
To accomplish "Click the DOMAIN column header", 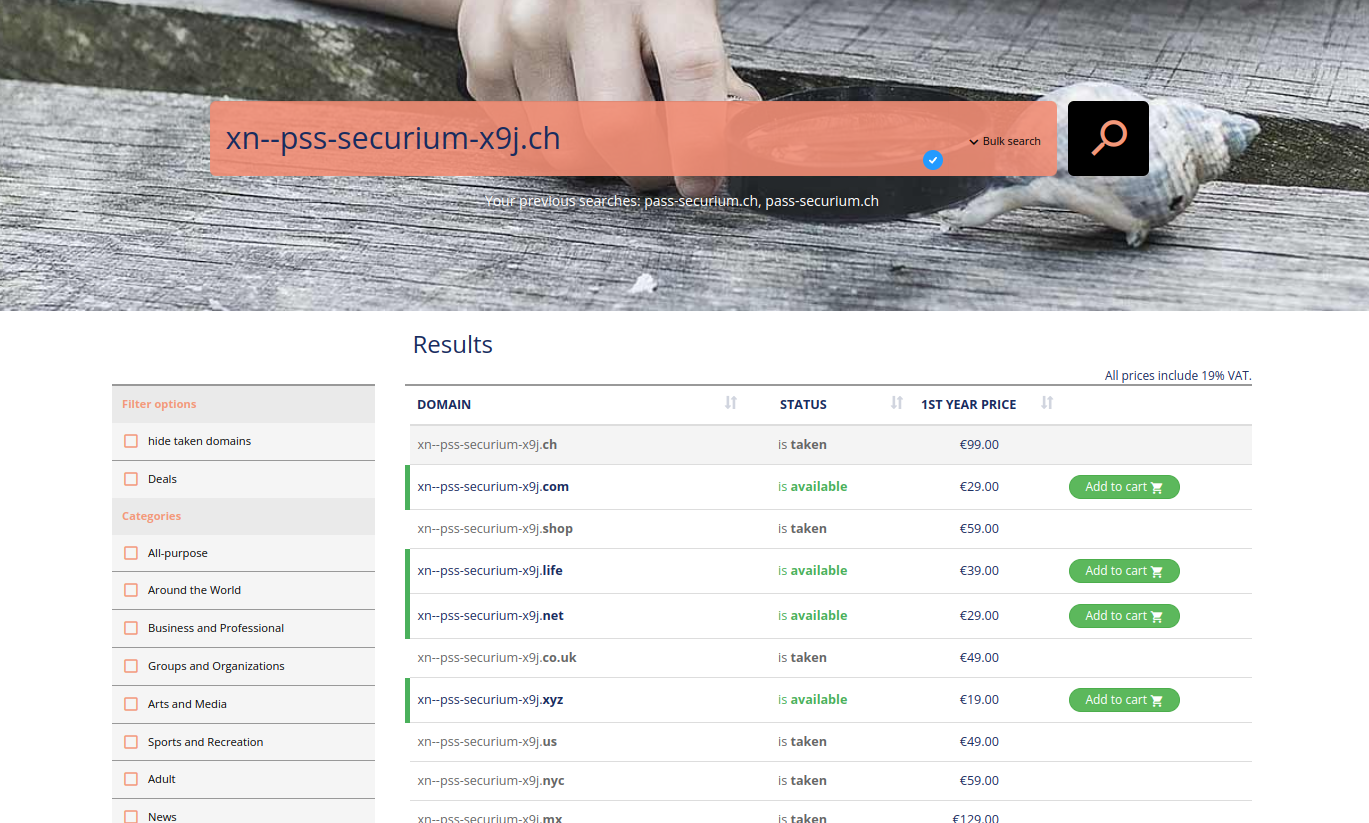I will [444, 405].
